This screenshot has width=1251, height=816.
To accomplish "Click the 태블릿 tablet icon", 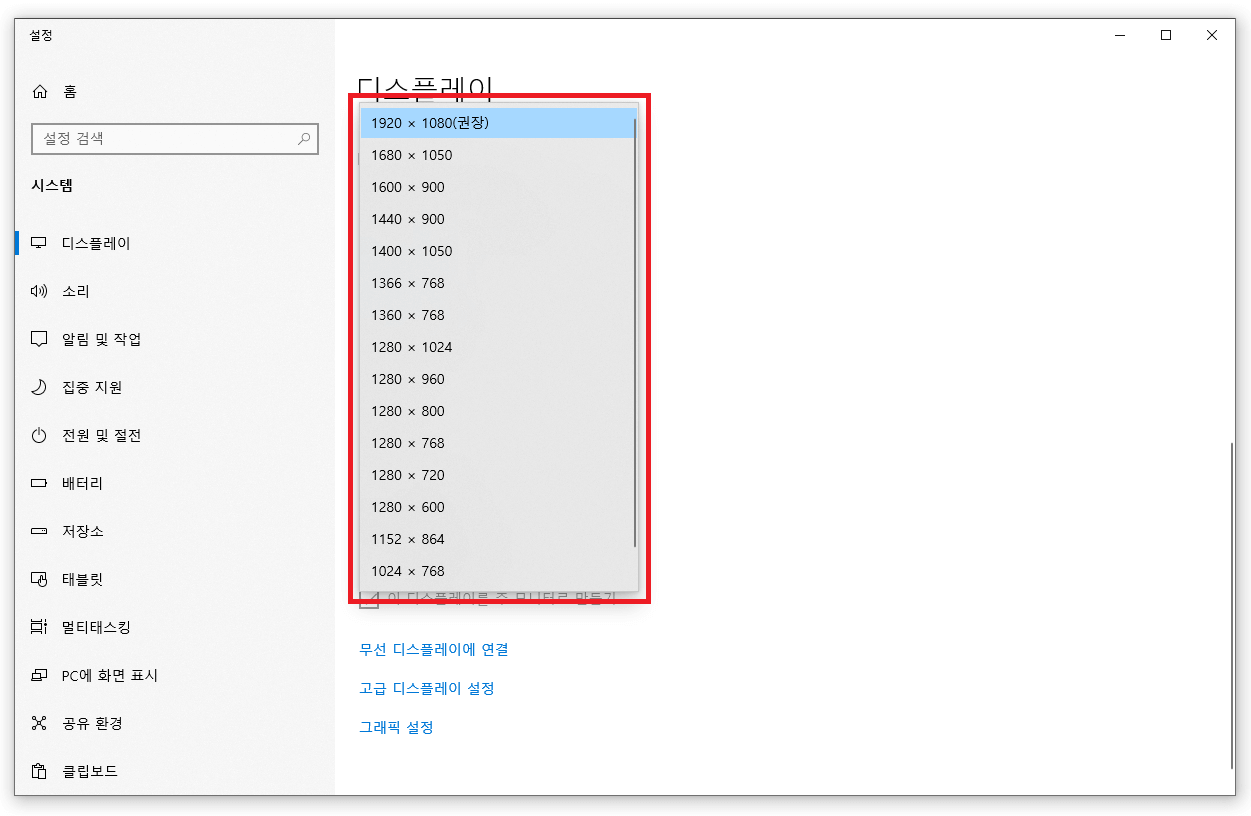I will (40, 579).
